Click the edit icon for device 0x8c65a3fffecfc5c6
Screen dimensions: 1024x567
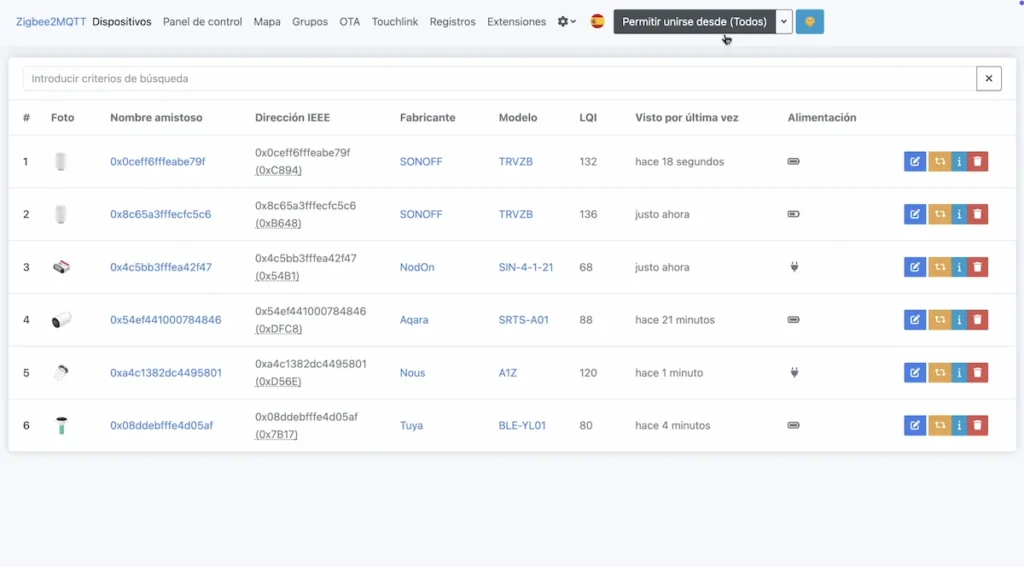tap(914, 214)
